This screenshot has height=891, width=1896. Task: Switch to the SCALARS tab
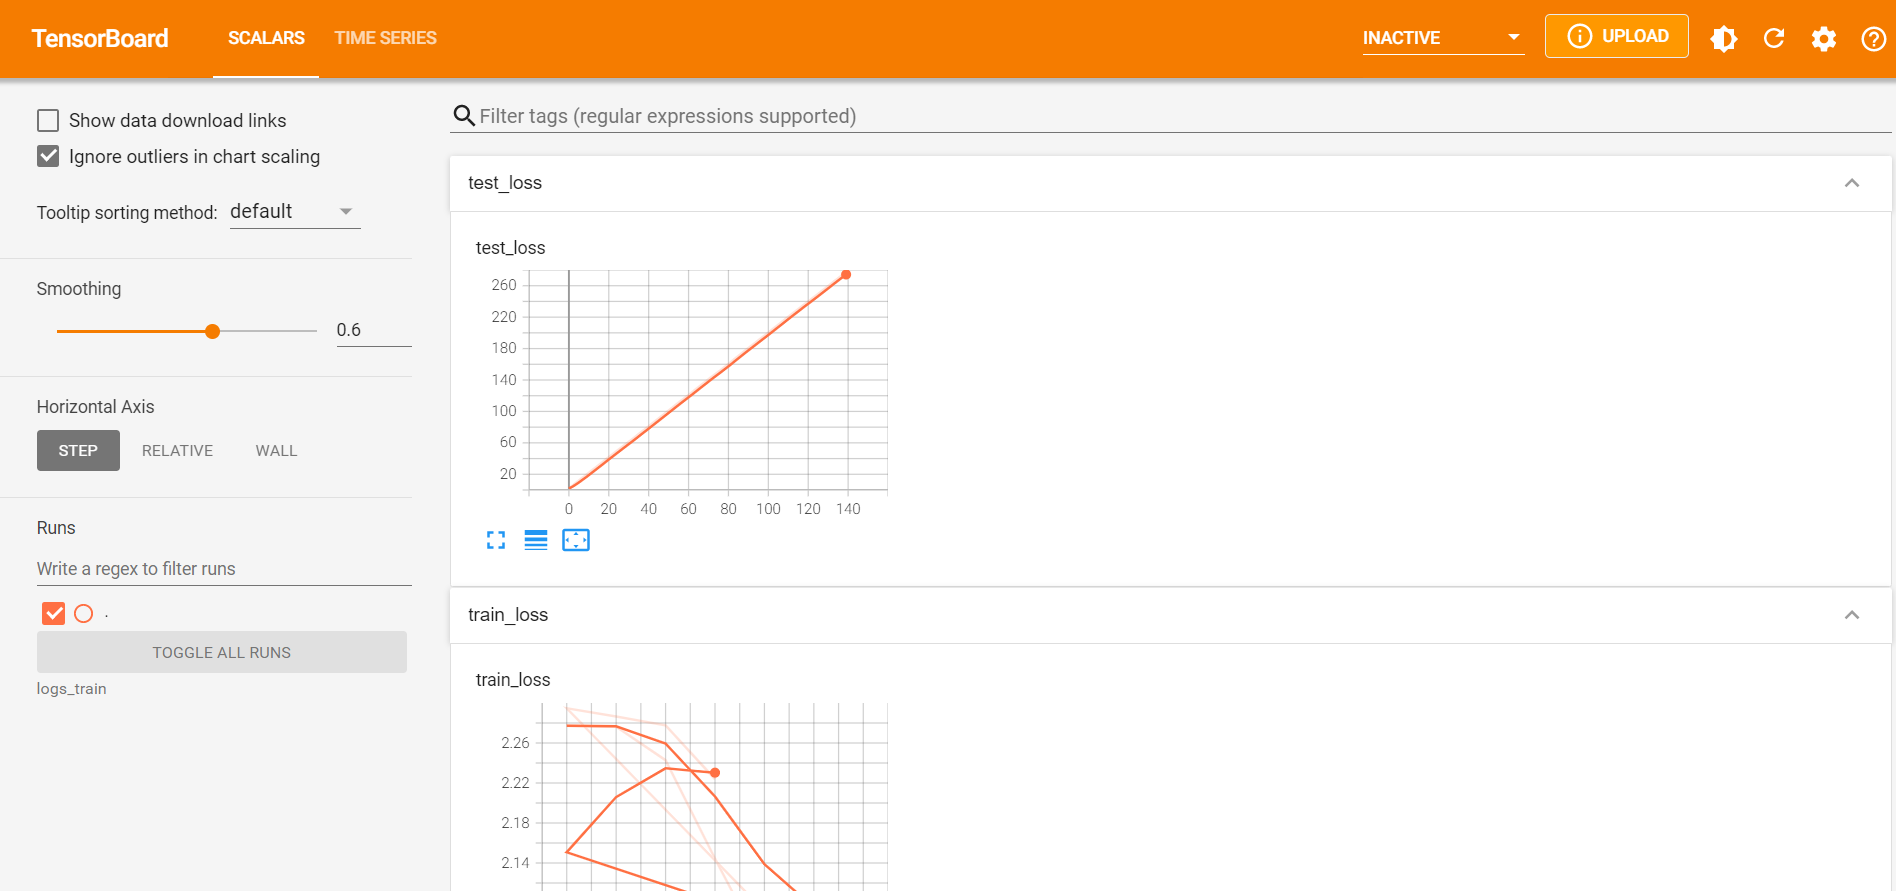(266, 38)
